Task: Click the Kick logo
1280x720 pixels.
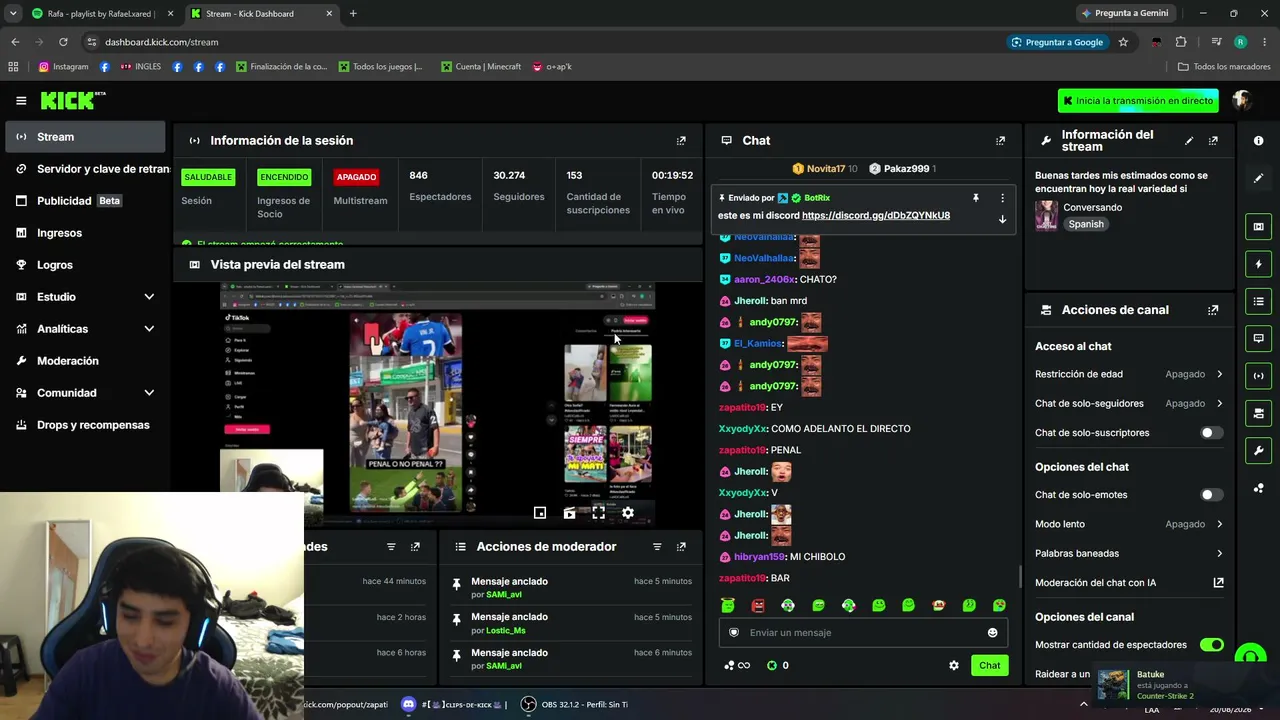Action: pos(72,100)
